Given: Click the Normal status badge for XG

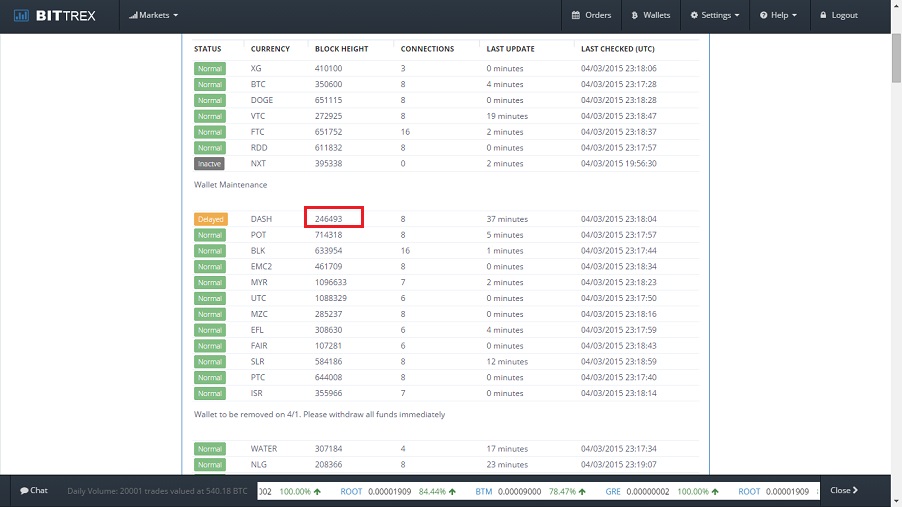Looking at the screenshot, I should (209, 68).
